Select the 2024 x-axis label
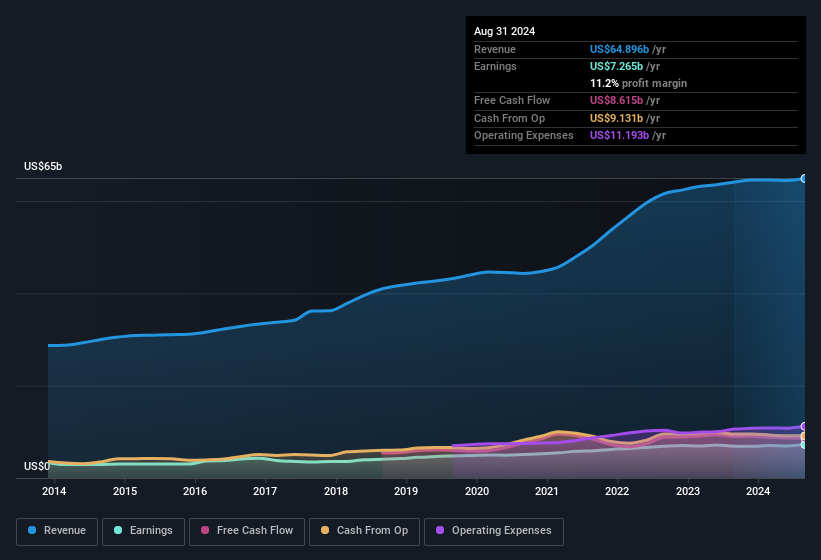The width and height of the screenshot is (821, 560). [758, 491]
